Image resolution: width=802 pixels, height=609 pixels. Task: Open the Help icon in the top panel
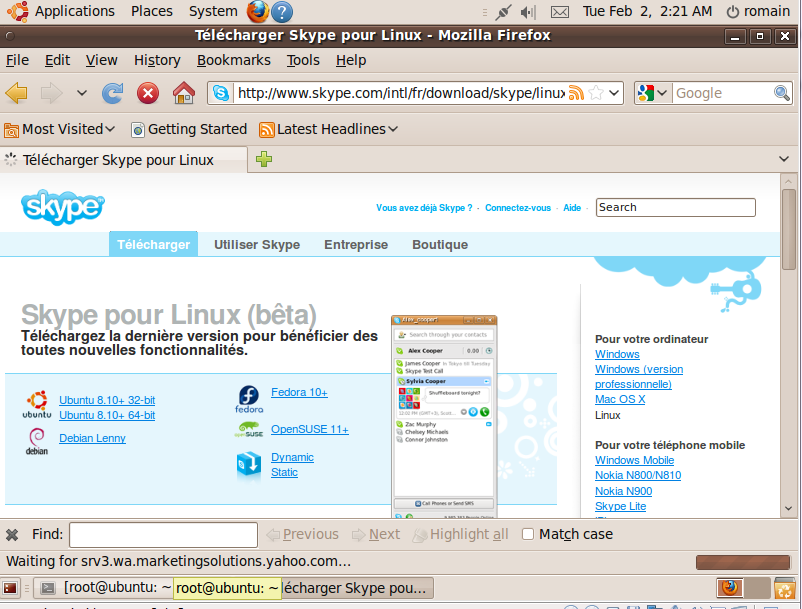click(x=282, y=12)
